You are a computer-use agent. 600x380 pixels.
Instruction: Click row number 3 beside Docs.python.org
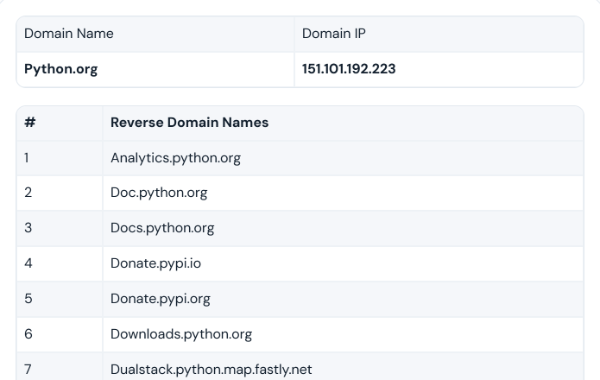[28, 228]
